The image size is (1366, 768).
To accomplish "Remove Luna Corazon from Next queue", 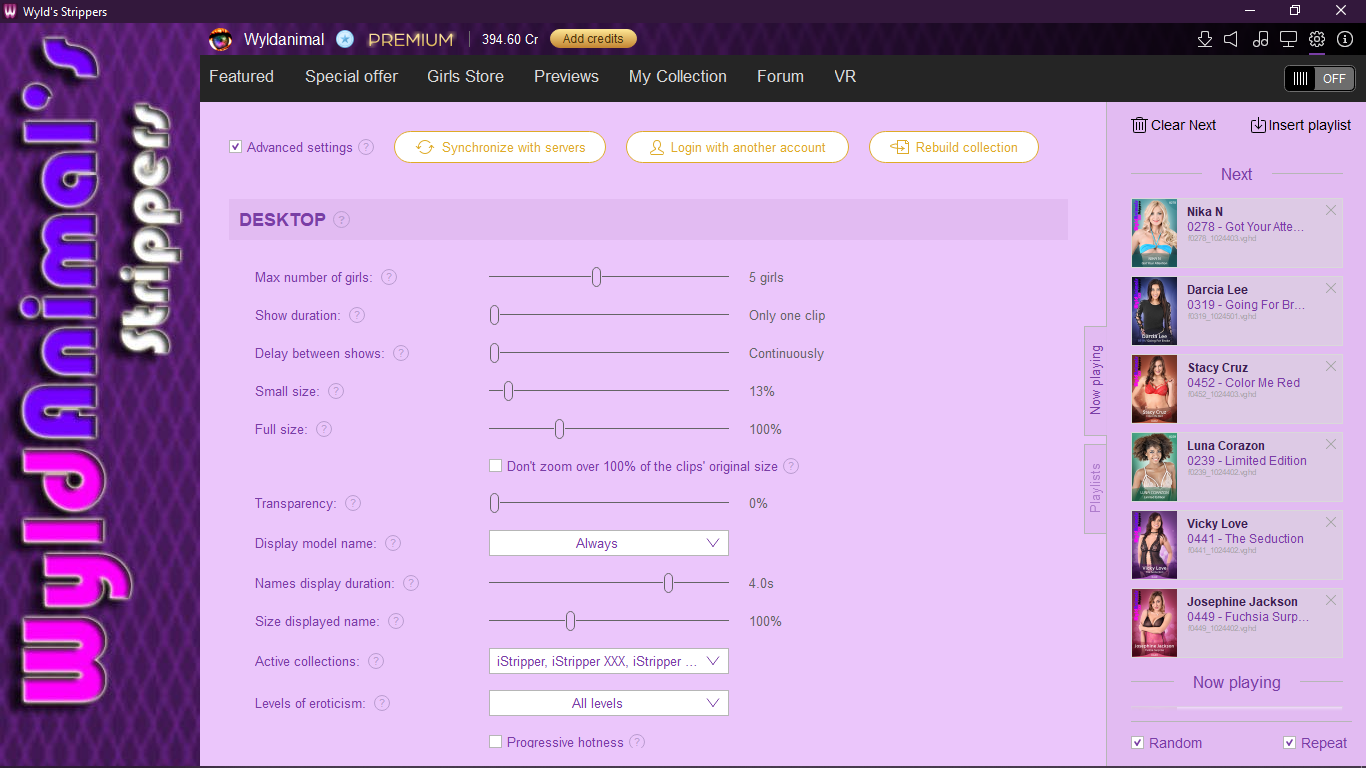I will click(1331, 444).
